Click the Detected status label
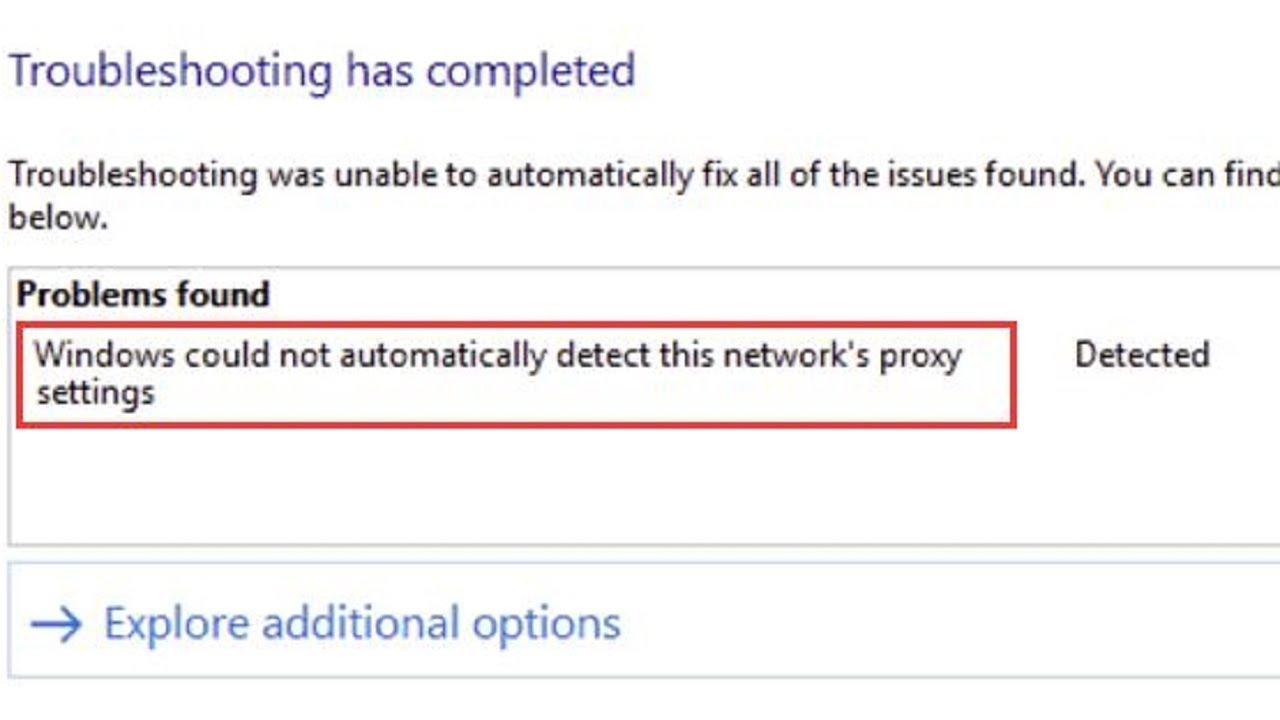The width and height of the screenshot is (1280, 720). 1142,355
